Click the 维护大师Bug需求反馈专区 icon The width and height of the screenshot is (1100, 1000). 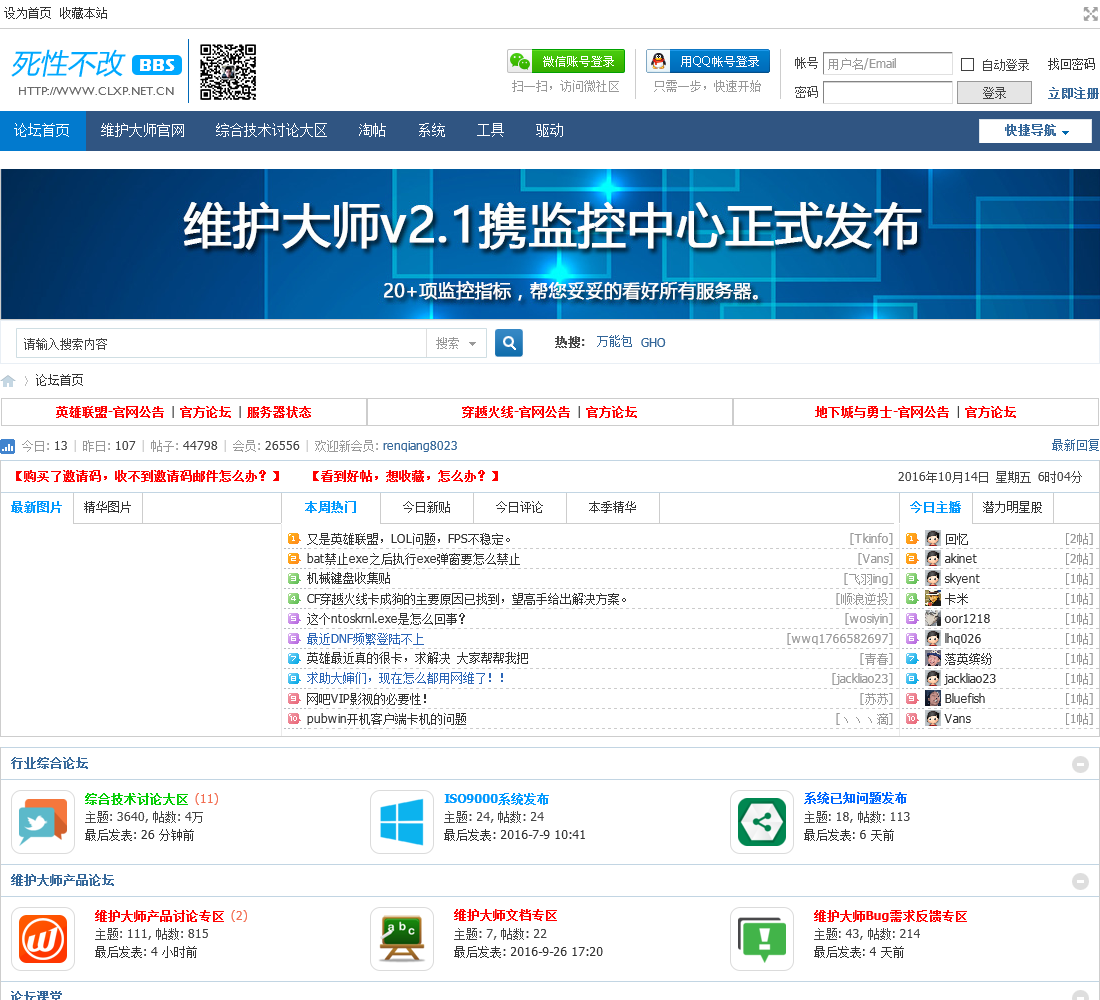click(x=762, y=938)
